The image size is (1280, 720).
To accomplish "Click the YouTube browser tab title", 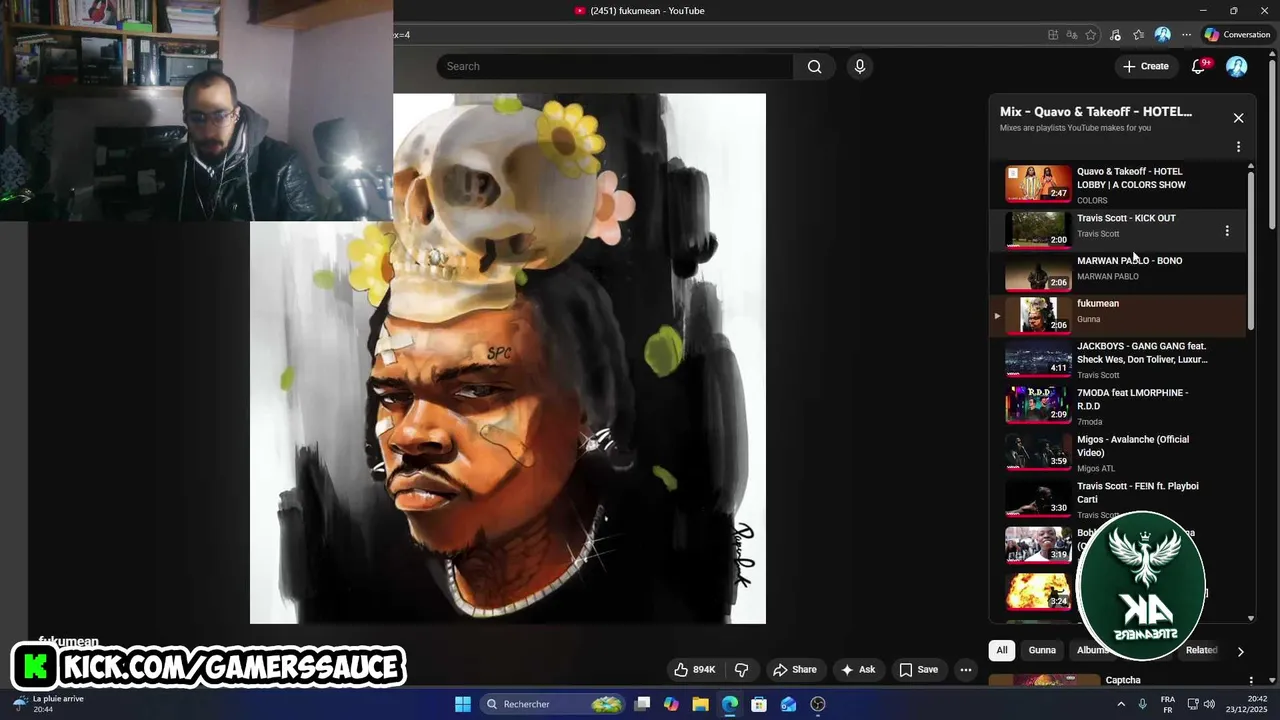I will pos(647,11).
